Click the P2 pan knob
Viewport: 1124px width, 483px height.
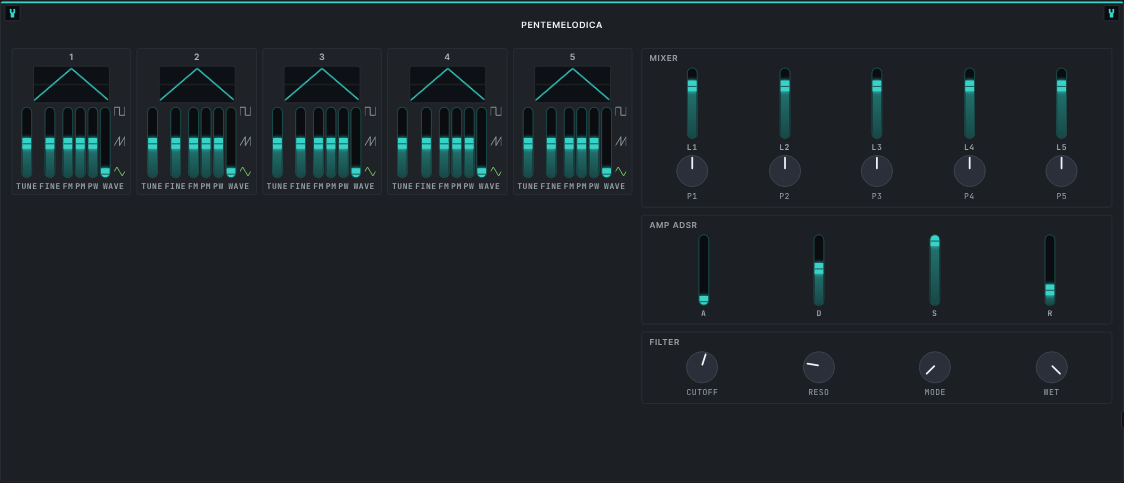[x=785, y=171]
